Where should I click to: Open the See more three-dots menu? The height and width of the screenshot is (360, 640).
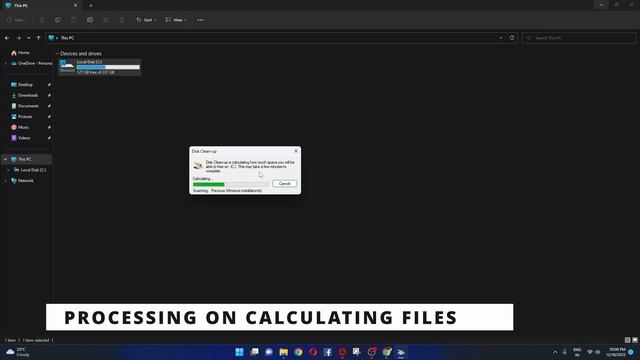[x=200, y=20]
